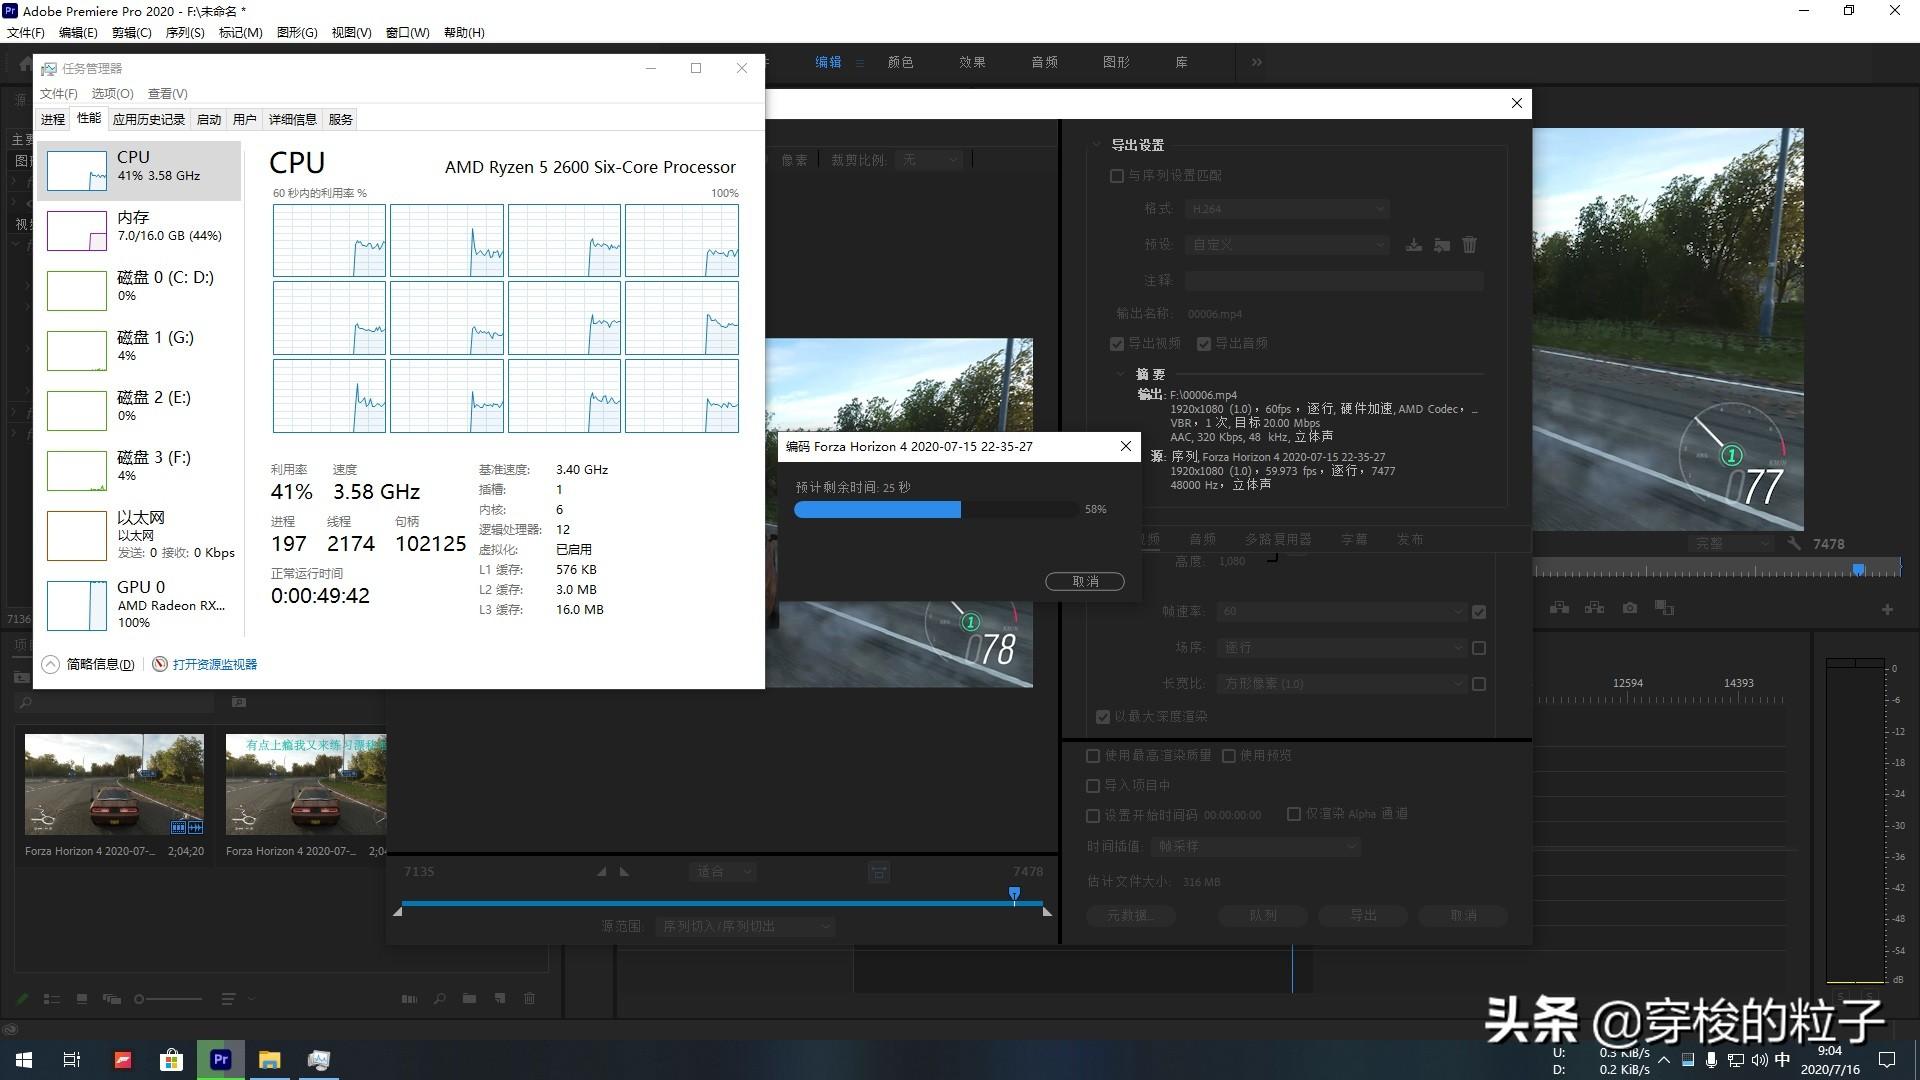Click the delete preset trash icon

pyautogui.click(x=1469, y=245)
